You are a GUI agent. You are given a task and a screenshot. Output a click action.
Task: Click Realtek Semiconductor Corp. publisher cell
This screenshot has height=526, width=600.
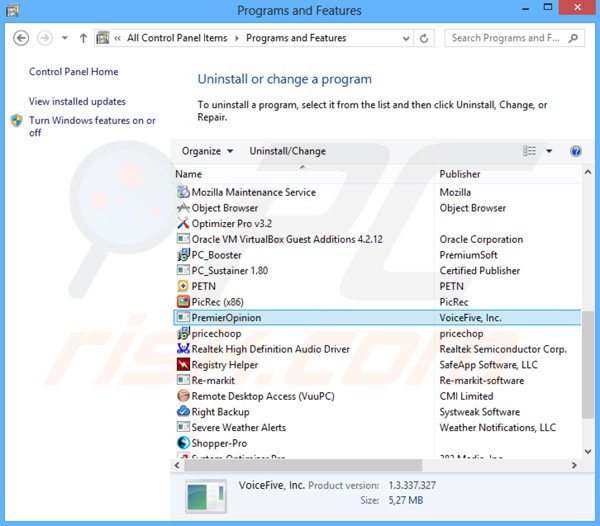(503, 349)
